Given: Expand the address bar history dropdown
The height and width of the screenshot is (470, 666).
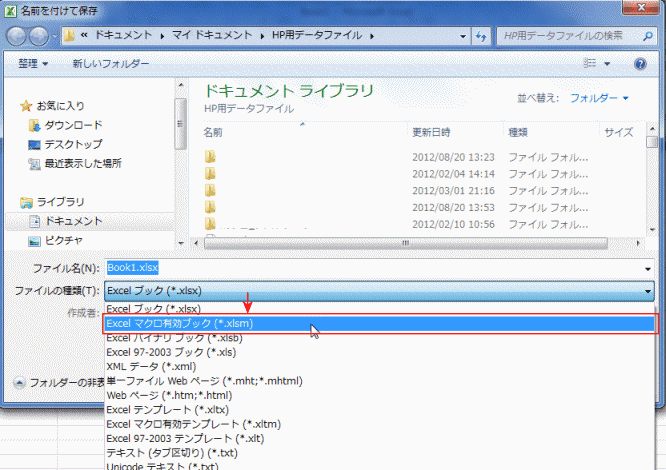Looking at the screenshot, I should [463, 37].
